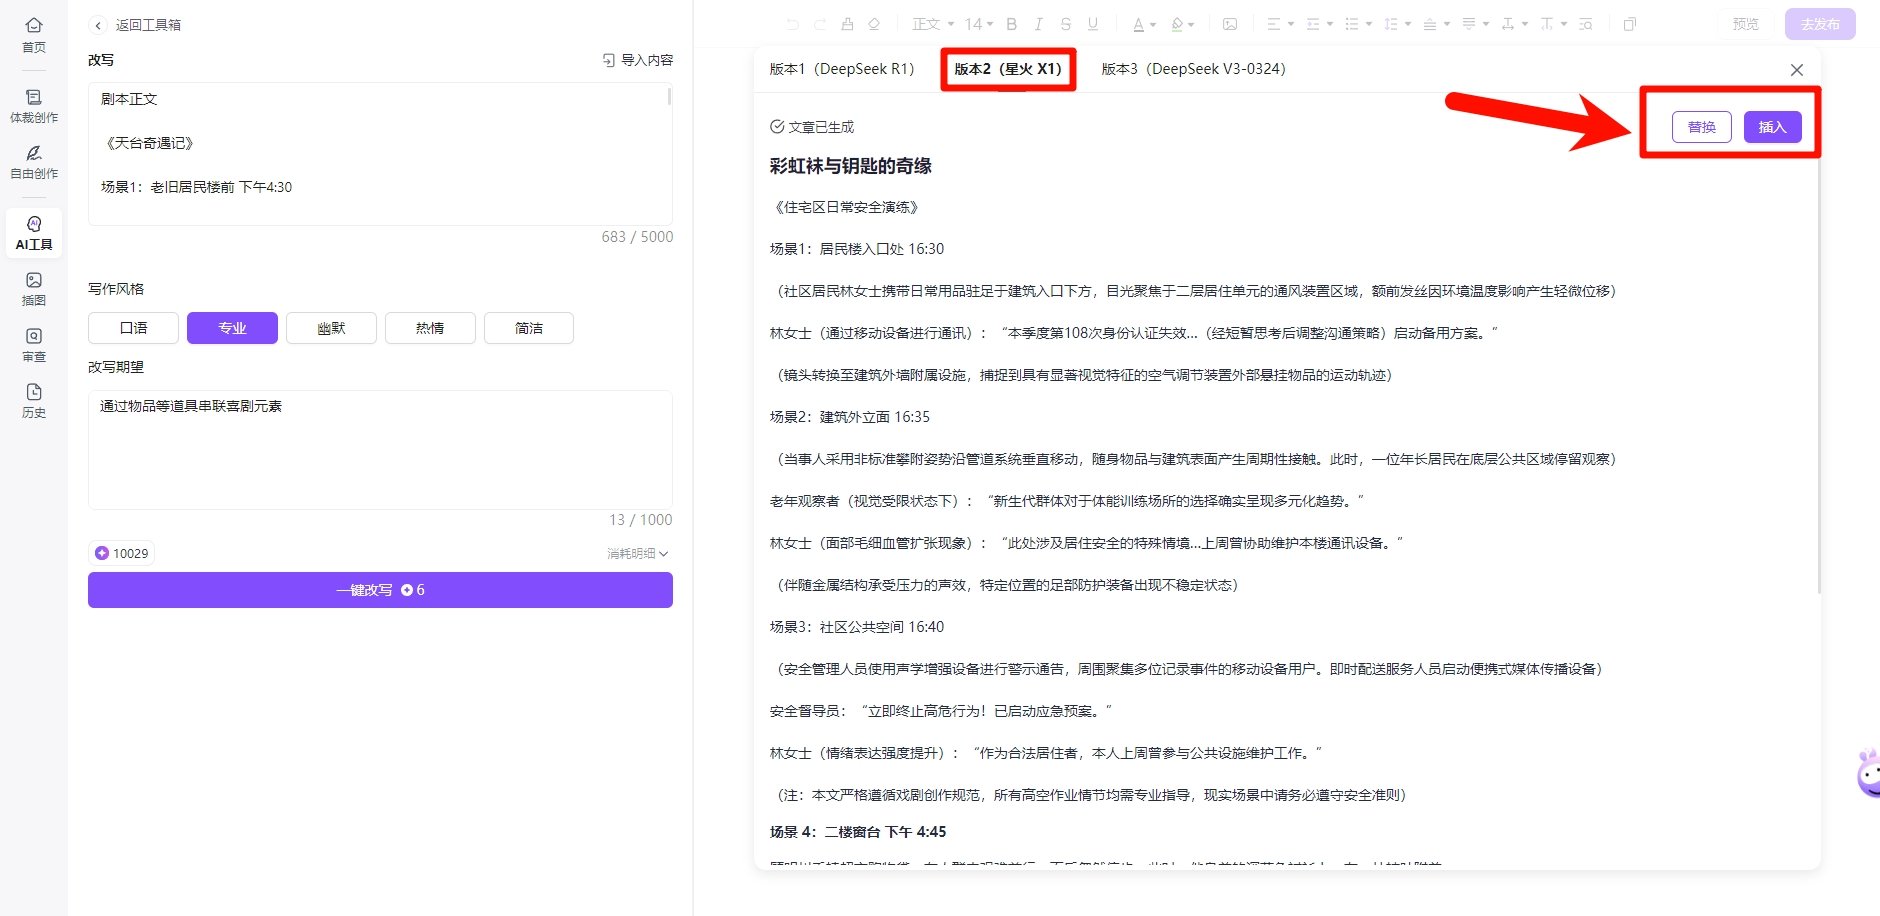The height and width of the screenshot is (916, 1880).
Task: Click the 一键改写 rewrite button
Action: pyautogui.click(x=380, y=589)
